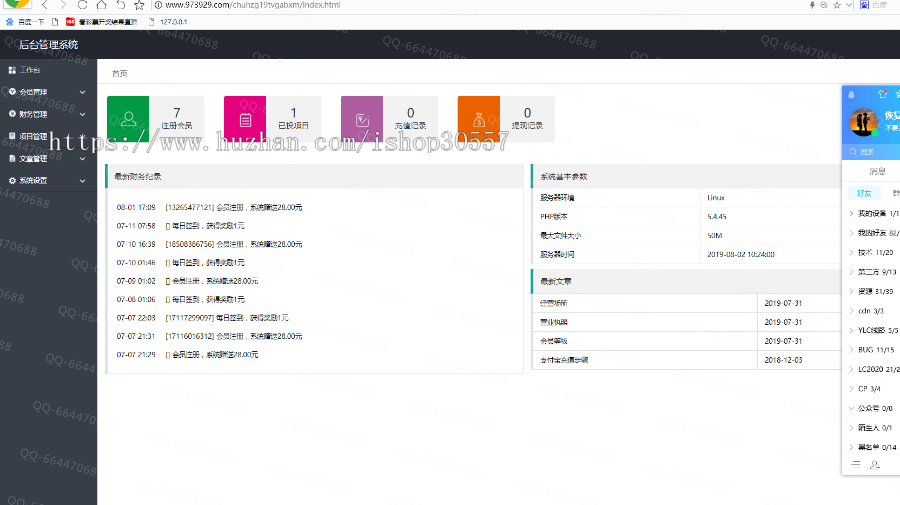Open the QQ main menu hamburger icon
Screen dimensions: 900x505
[x=855, y=464]
